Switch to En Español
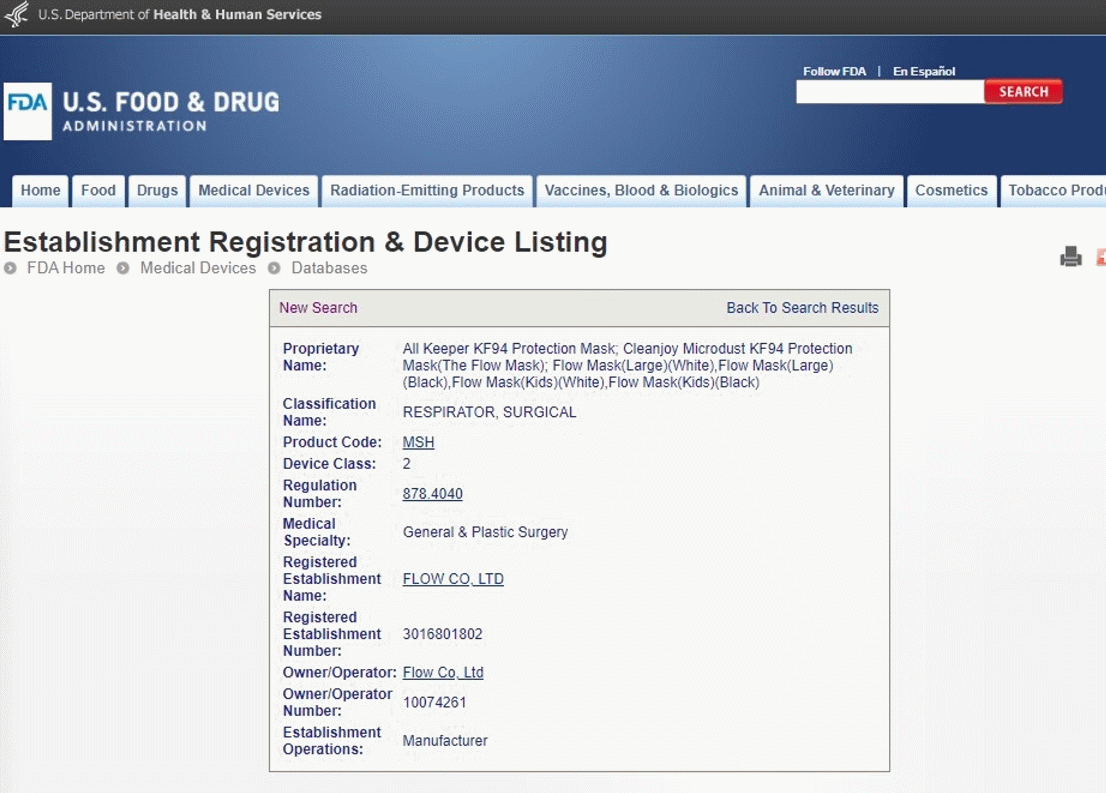The width and height of the screenshot is (1106, 793). (924, 71)
